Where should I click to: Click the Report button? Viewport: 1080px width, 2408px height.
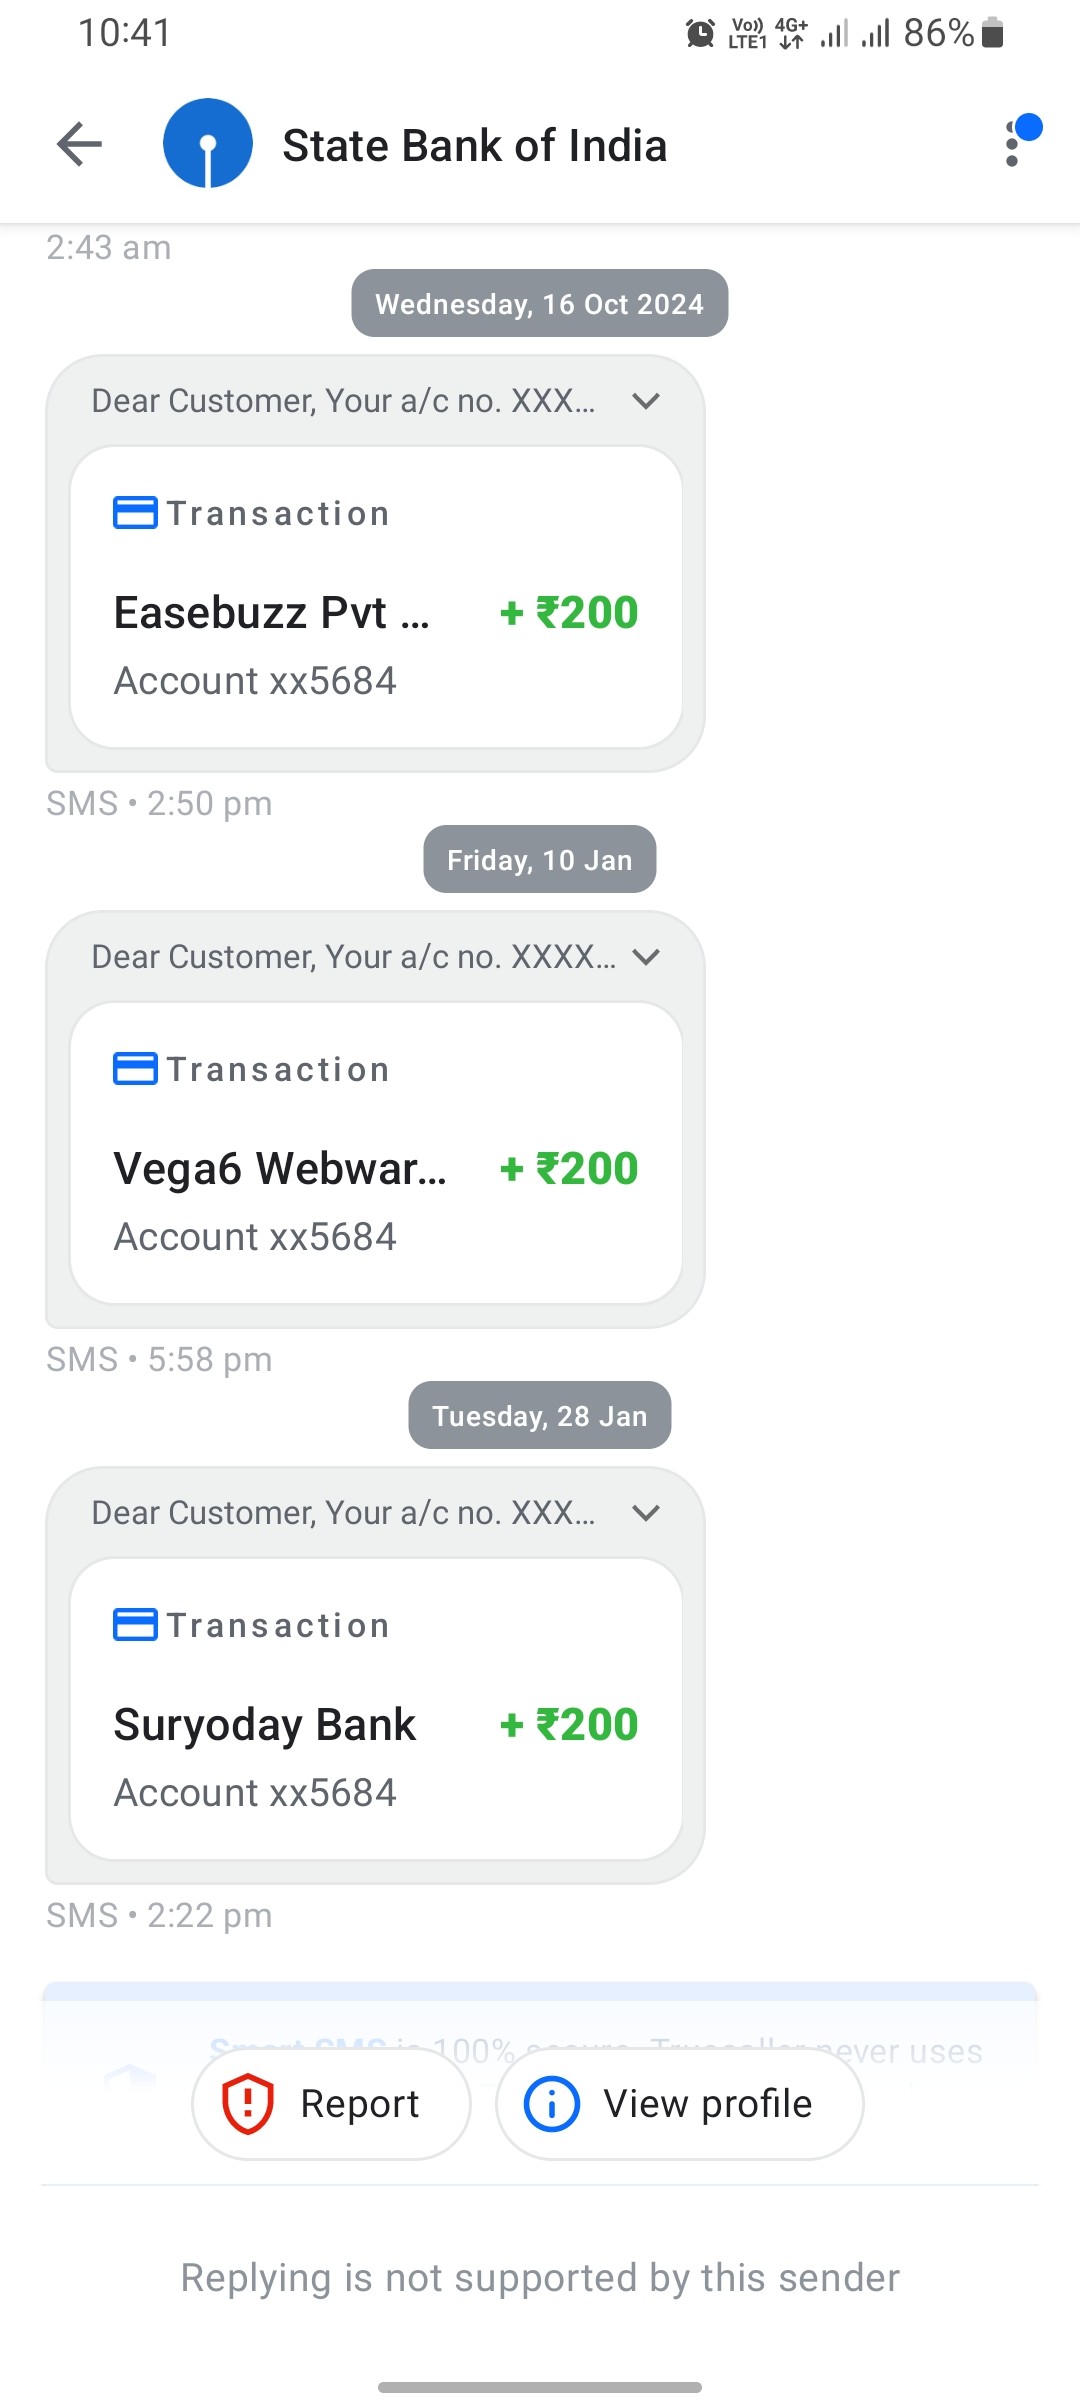[x=331, y=2104]
